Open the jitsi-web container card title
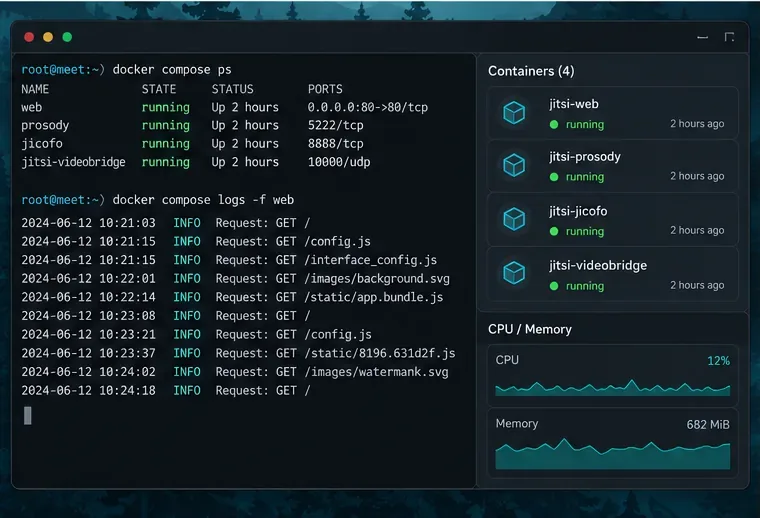This screenshot has height=518, width=760. pyautogui.click(x=574, y=104)
